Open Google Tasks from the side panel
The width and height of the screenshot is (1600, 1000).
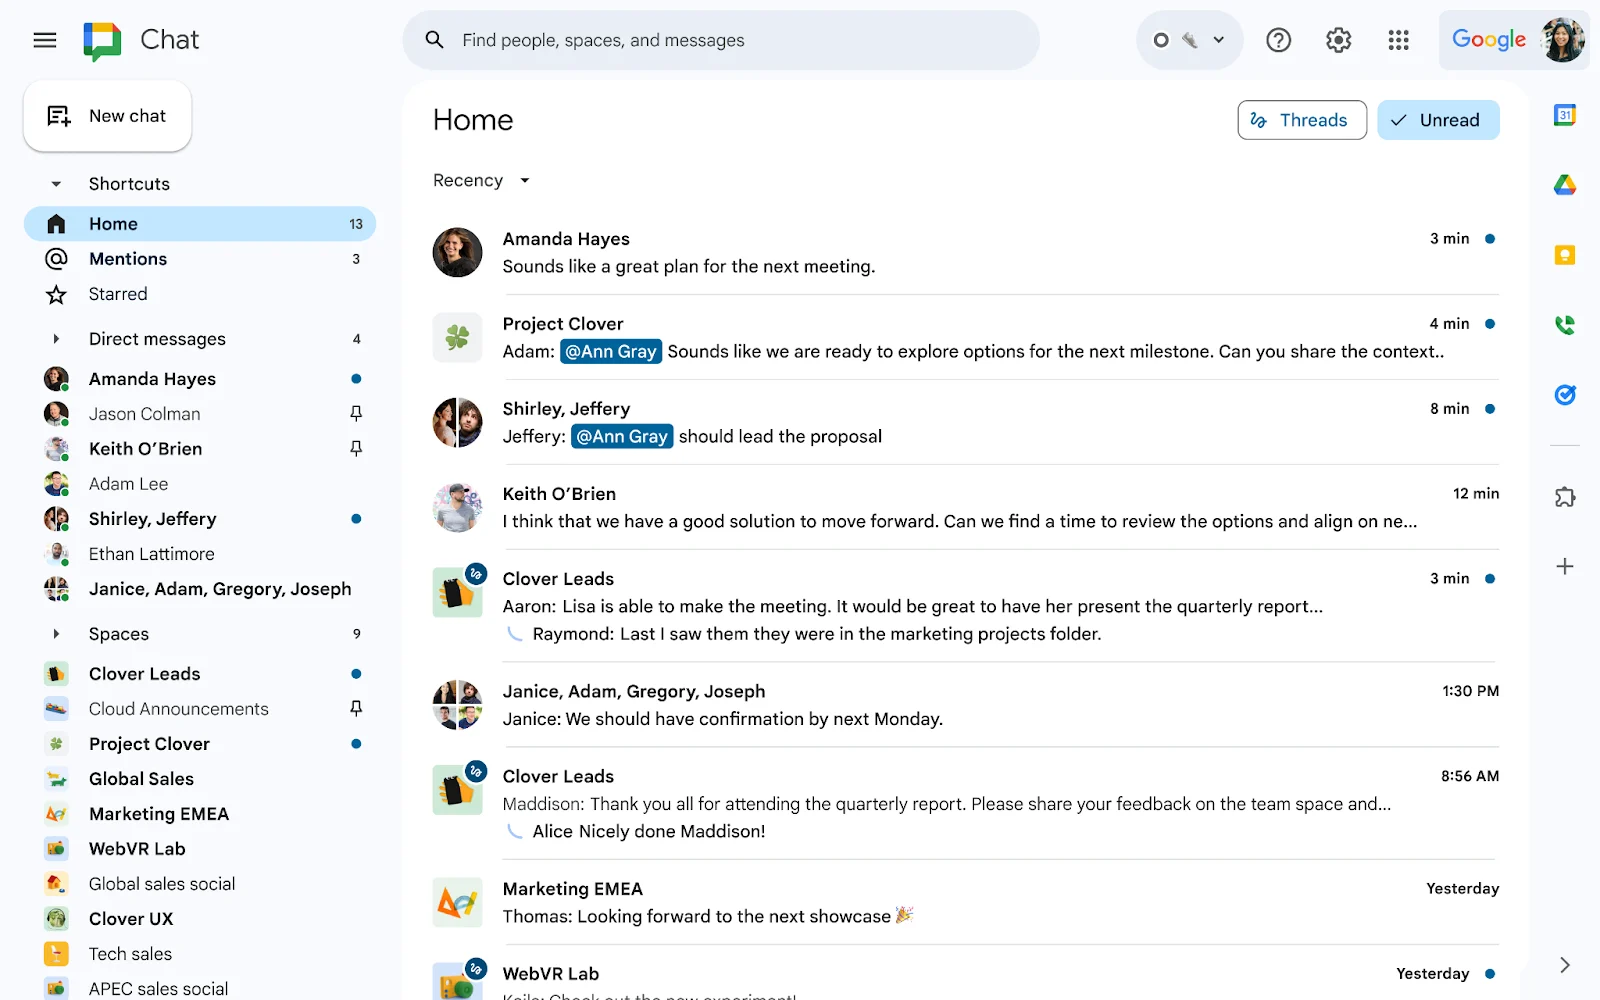coord(1566,395)
